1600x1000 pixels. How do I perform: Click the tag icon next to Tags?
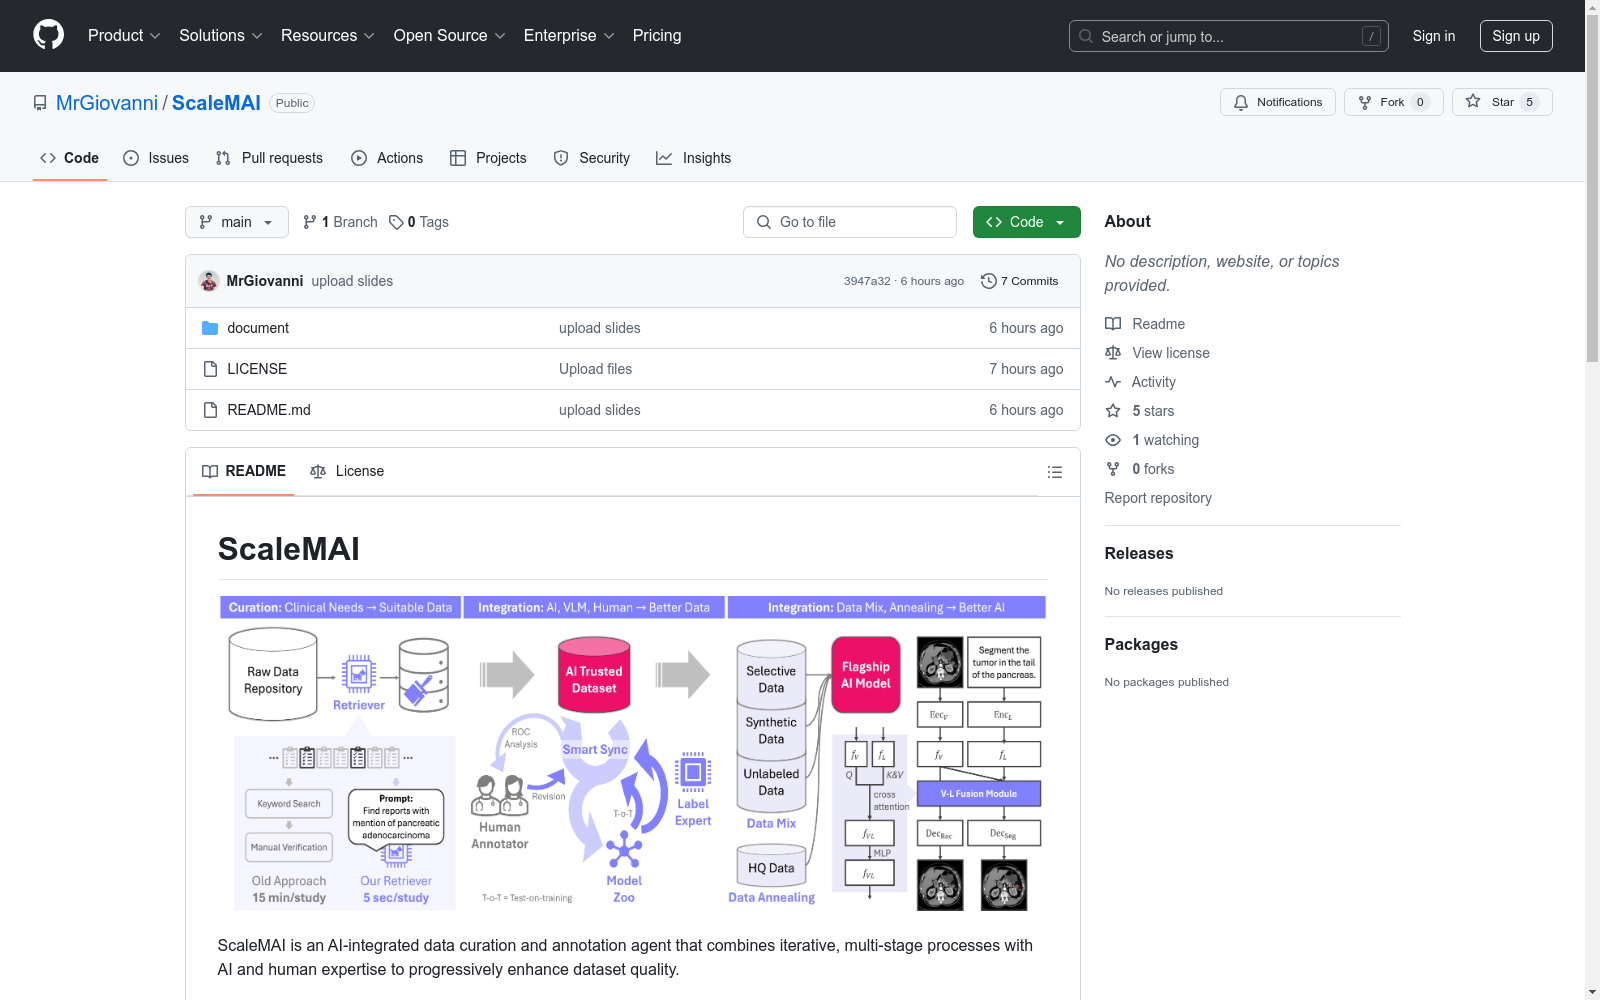click(x=396, y=222)
